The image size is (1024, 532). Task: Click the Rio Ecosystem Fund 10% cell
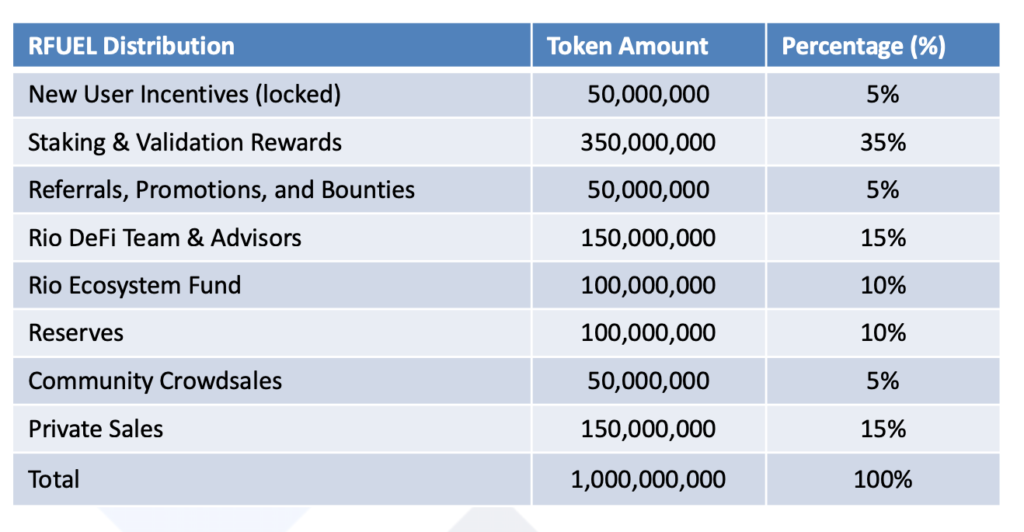point(883,285)
